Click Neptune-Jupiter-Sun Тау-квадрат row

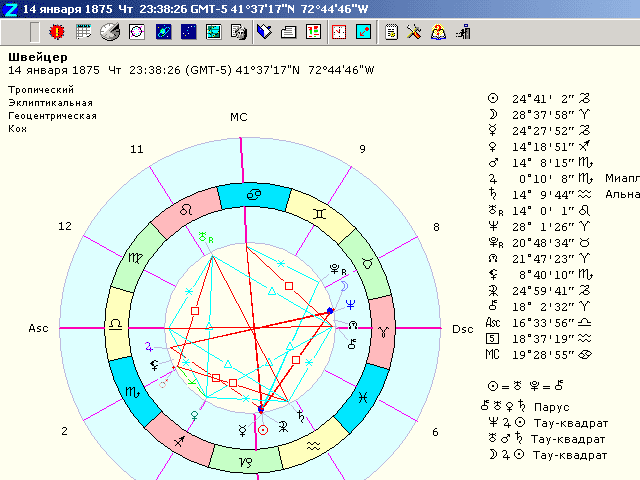pos(548,423)
